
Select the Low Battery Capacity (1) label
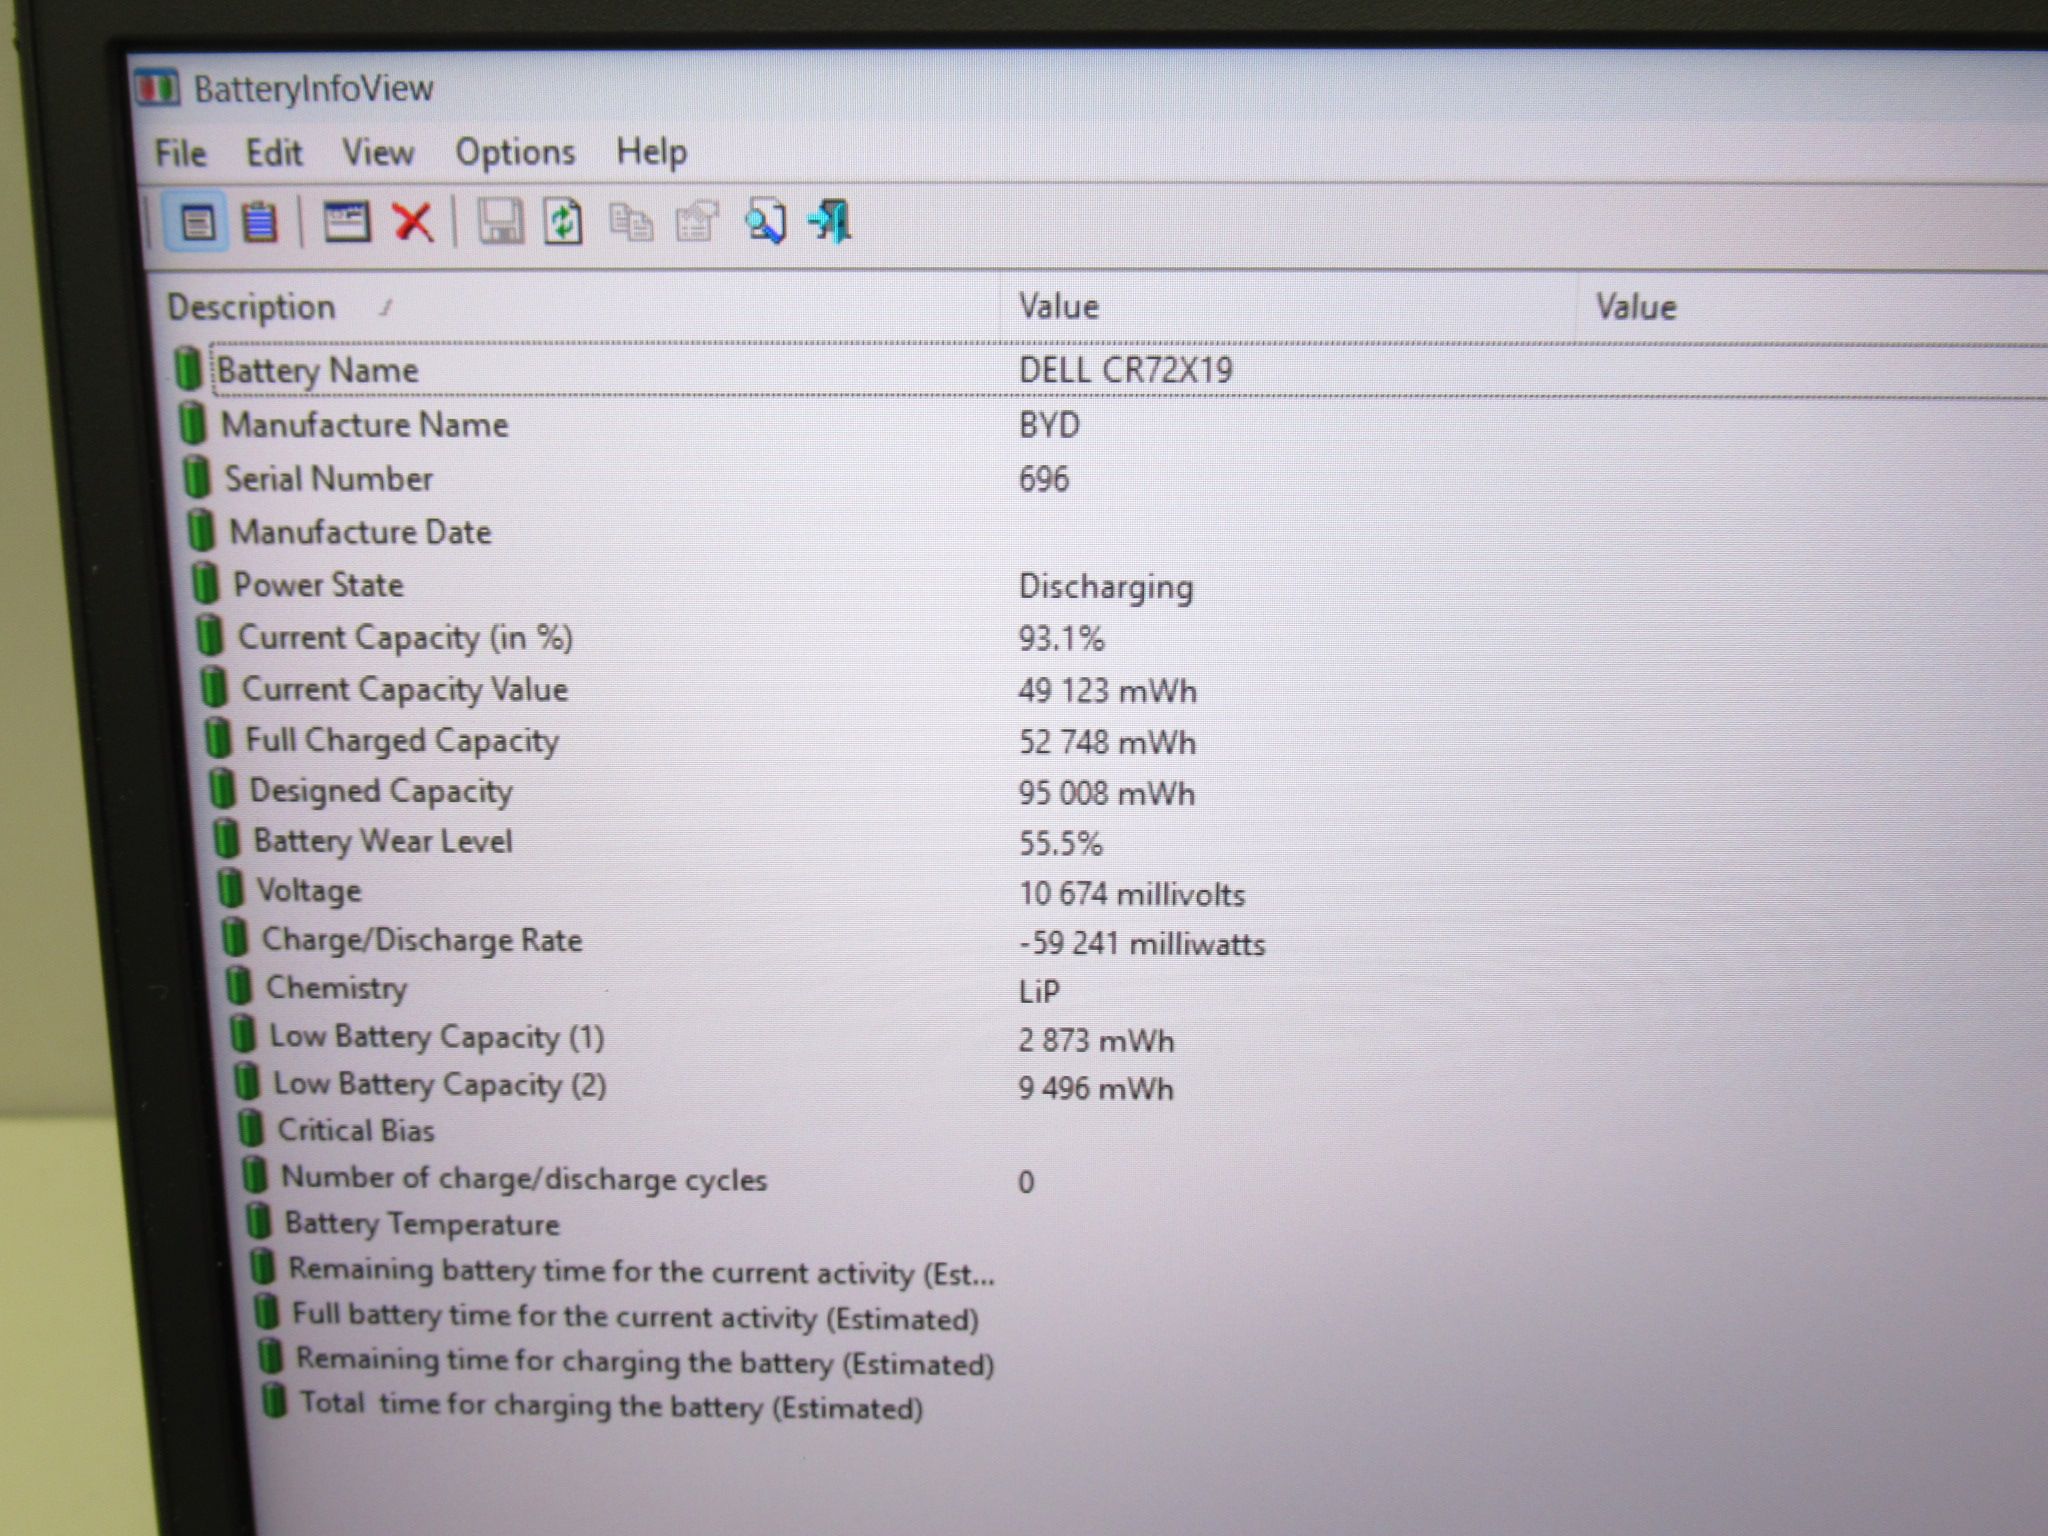(437, 1037)
